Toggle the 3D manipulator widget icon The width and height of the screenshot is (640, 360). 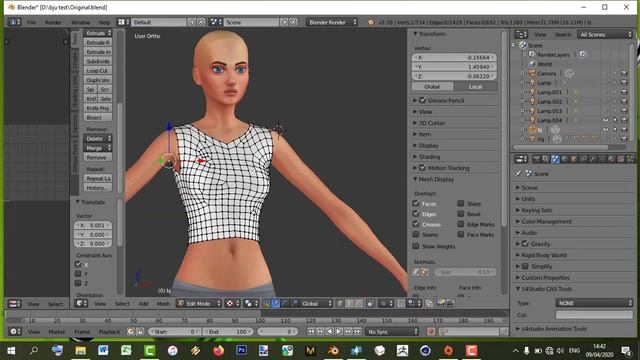(x=267, y=303)
